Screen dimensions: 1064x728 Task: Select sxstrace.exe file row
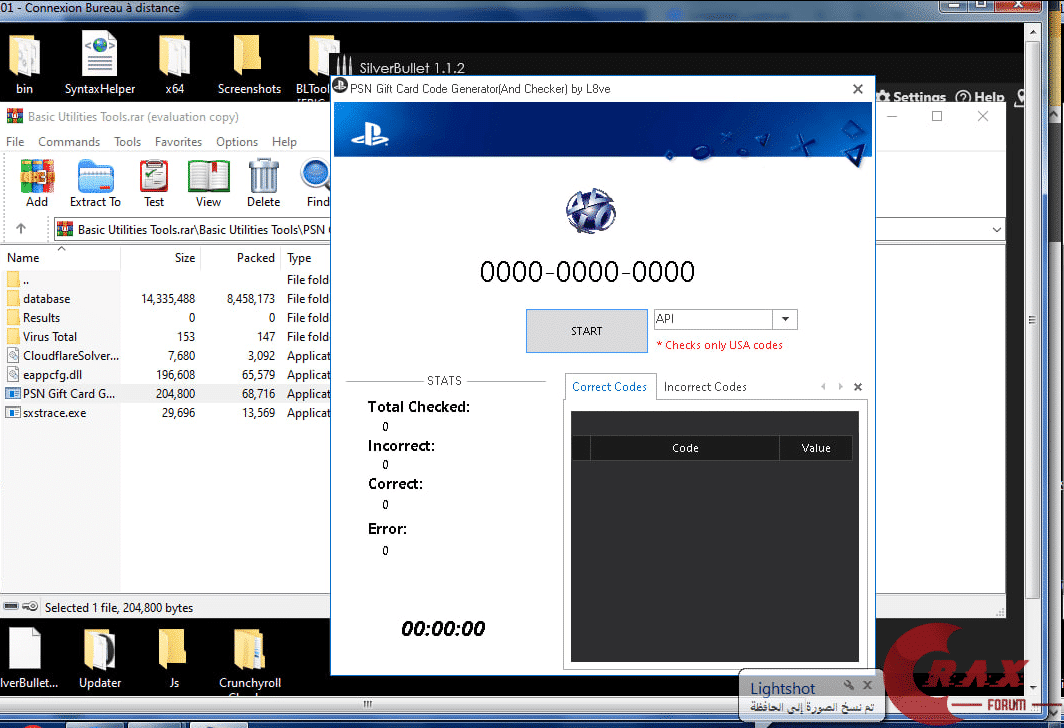[x=166, y=413]
